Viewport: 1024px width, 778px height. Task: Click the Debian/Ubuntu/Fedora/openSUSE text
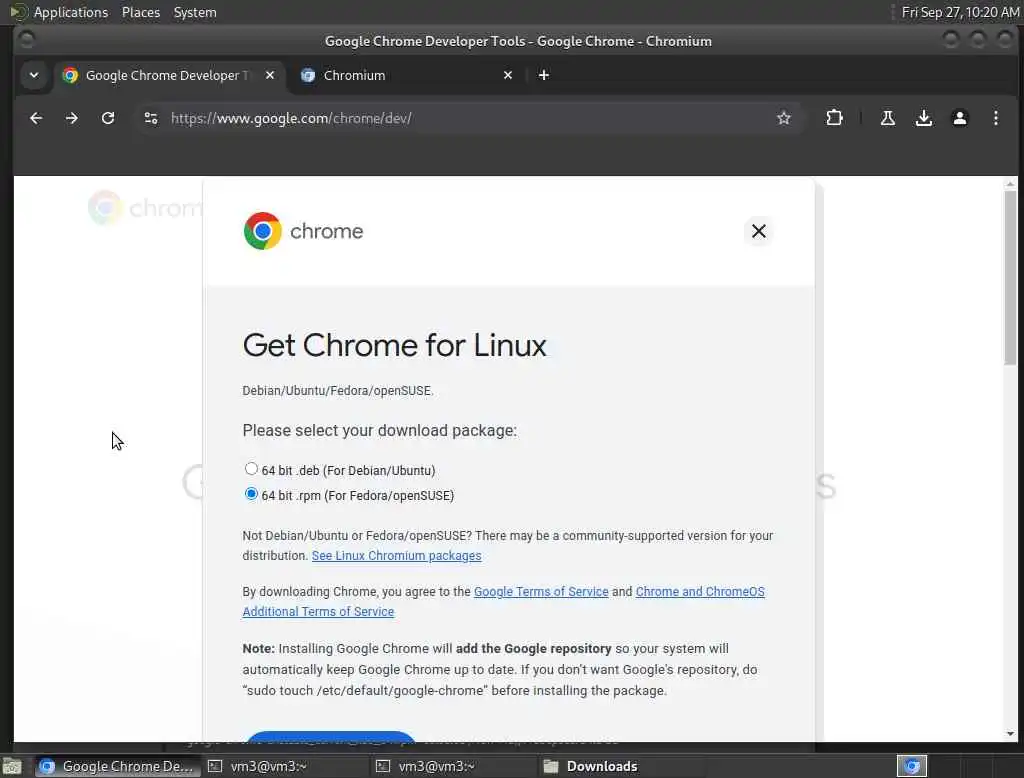click(x=338, y=391)
